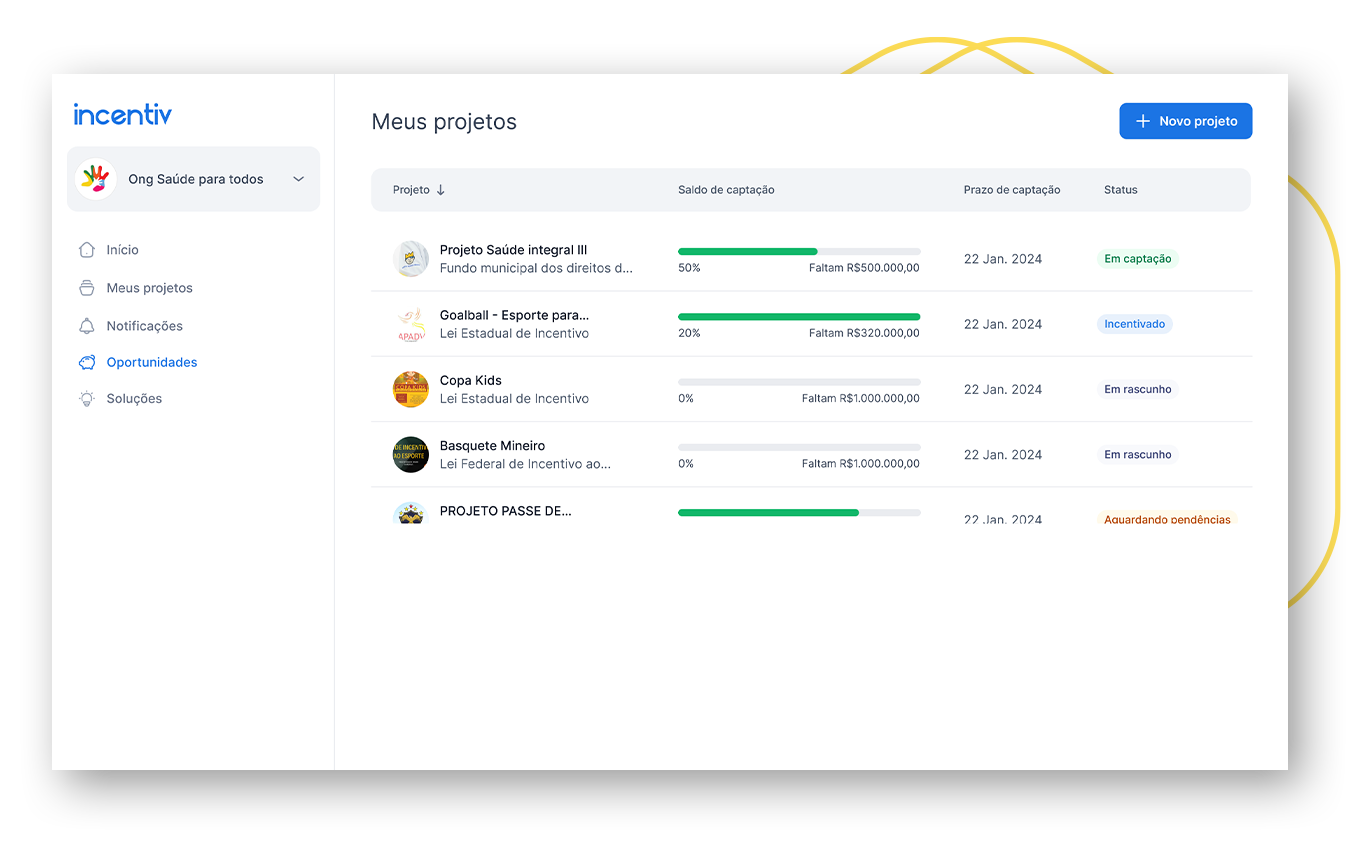Click Lei Federal de Incentivo ao subtitle
The width and height of the screenshot is (1364, 842).
pos(525,463)
